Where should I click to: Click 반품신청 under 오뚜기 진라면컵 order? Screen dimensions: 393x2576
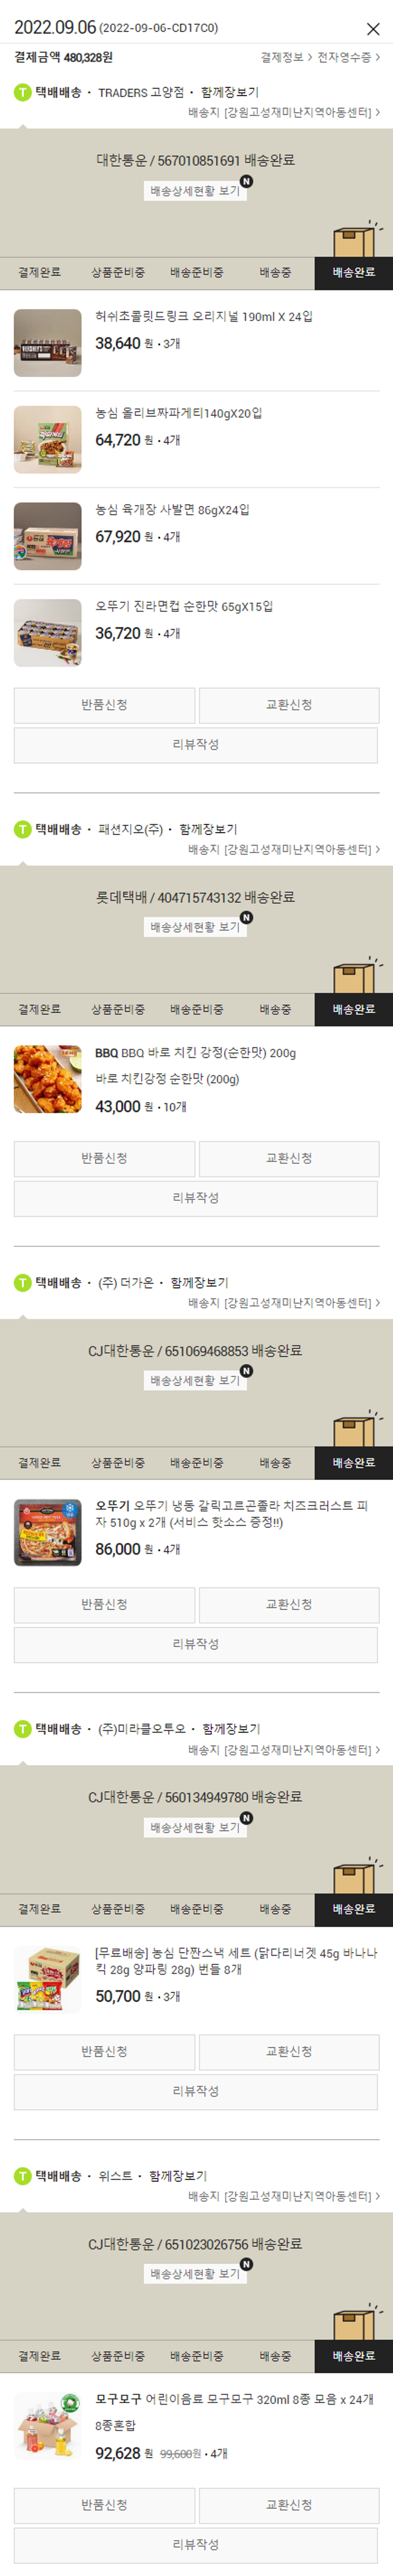coord(104,706)
